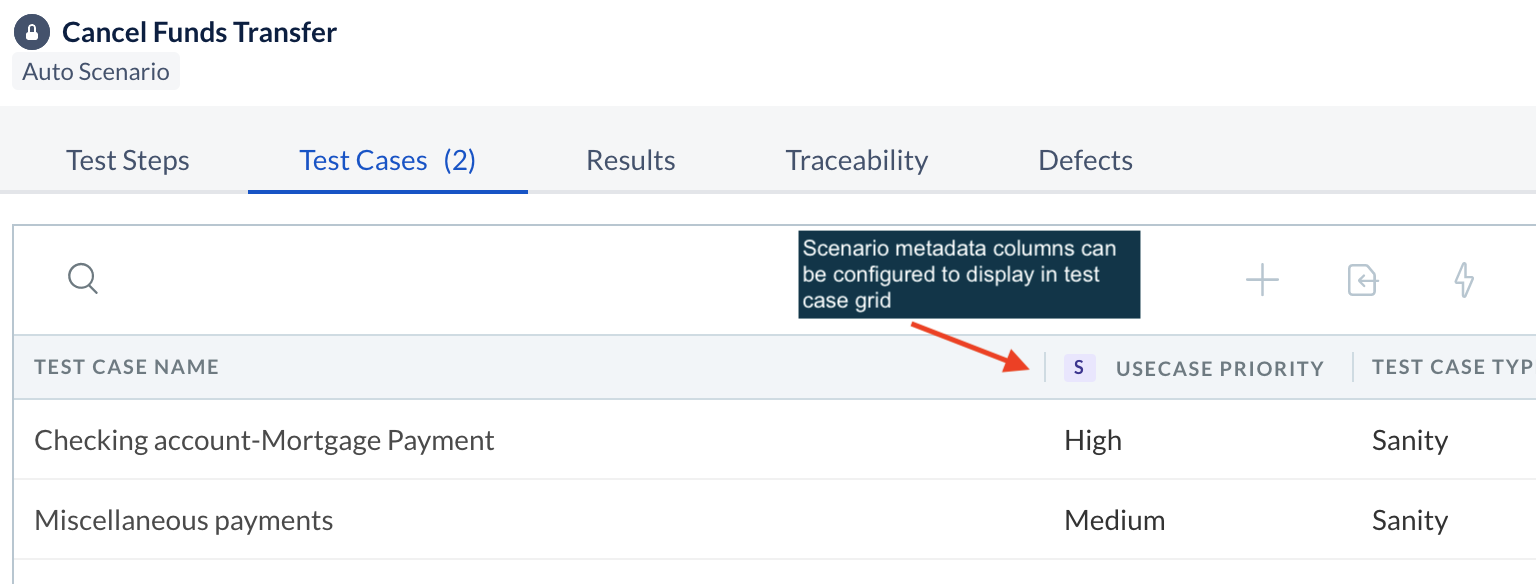Switch to the Test Steps tab

click(128, 161)
